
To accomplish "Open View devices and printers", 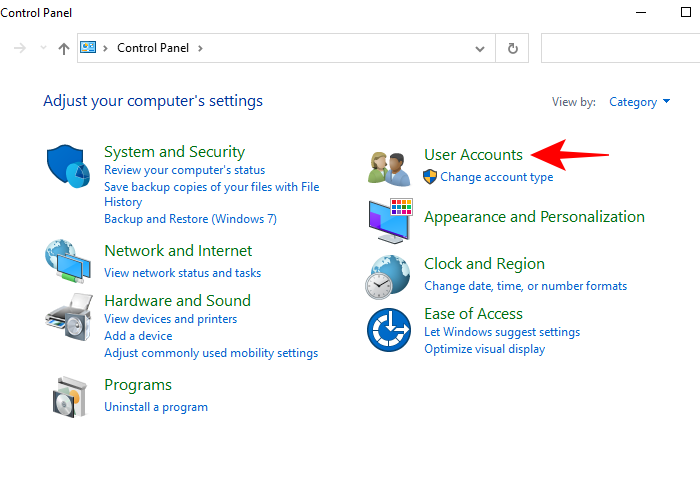I will click(170, 319).
